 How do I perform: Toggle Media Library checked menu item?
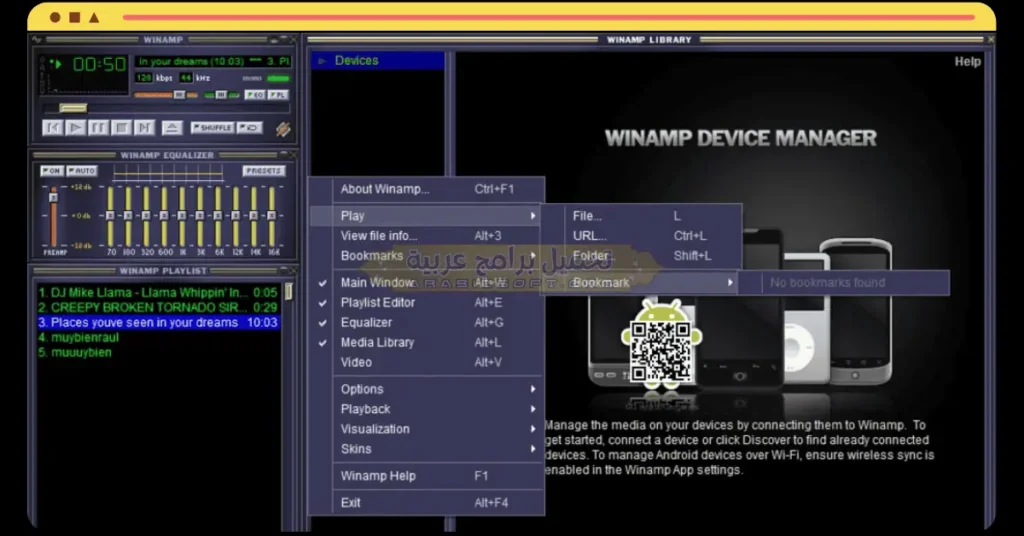(x=426, y=343)
